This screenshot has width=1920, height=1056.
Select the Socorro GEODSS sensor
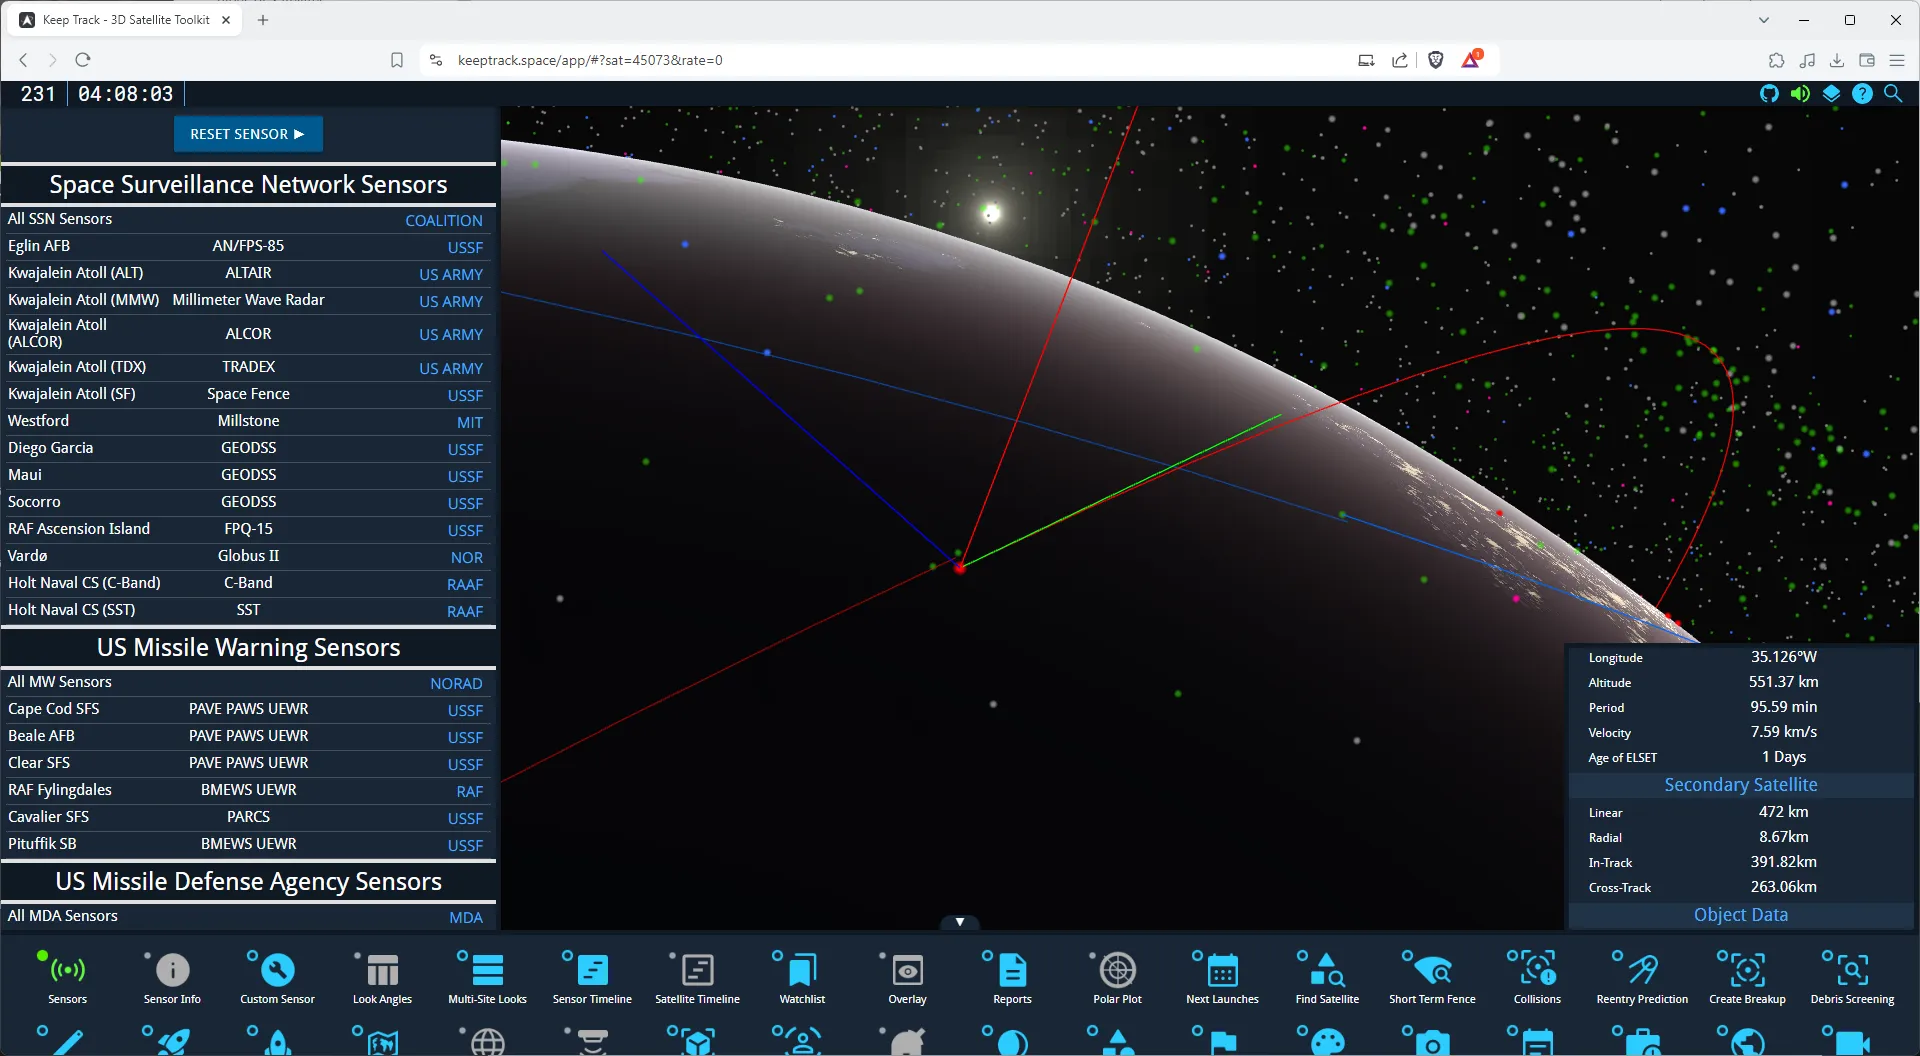(246, 502)
